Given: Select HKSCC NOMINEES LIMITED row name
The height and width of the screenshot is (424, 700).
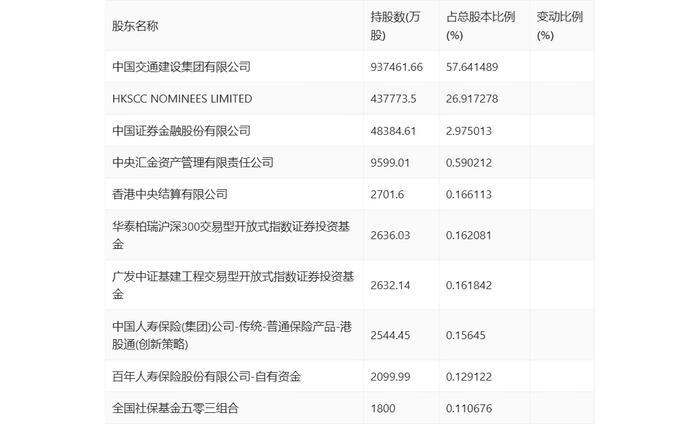Looking at the screenshot, I should (182, 99).
